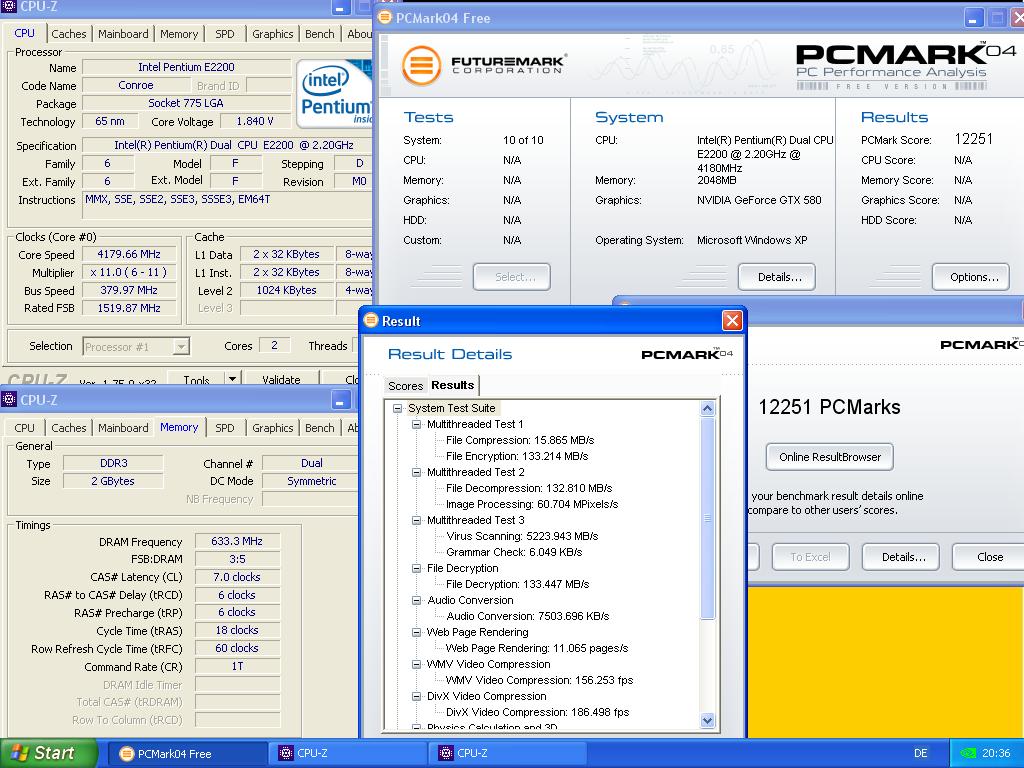Select the Results tab in Result Details
Viewport: 1024px width, 768px height.
click(453, 385)
